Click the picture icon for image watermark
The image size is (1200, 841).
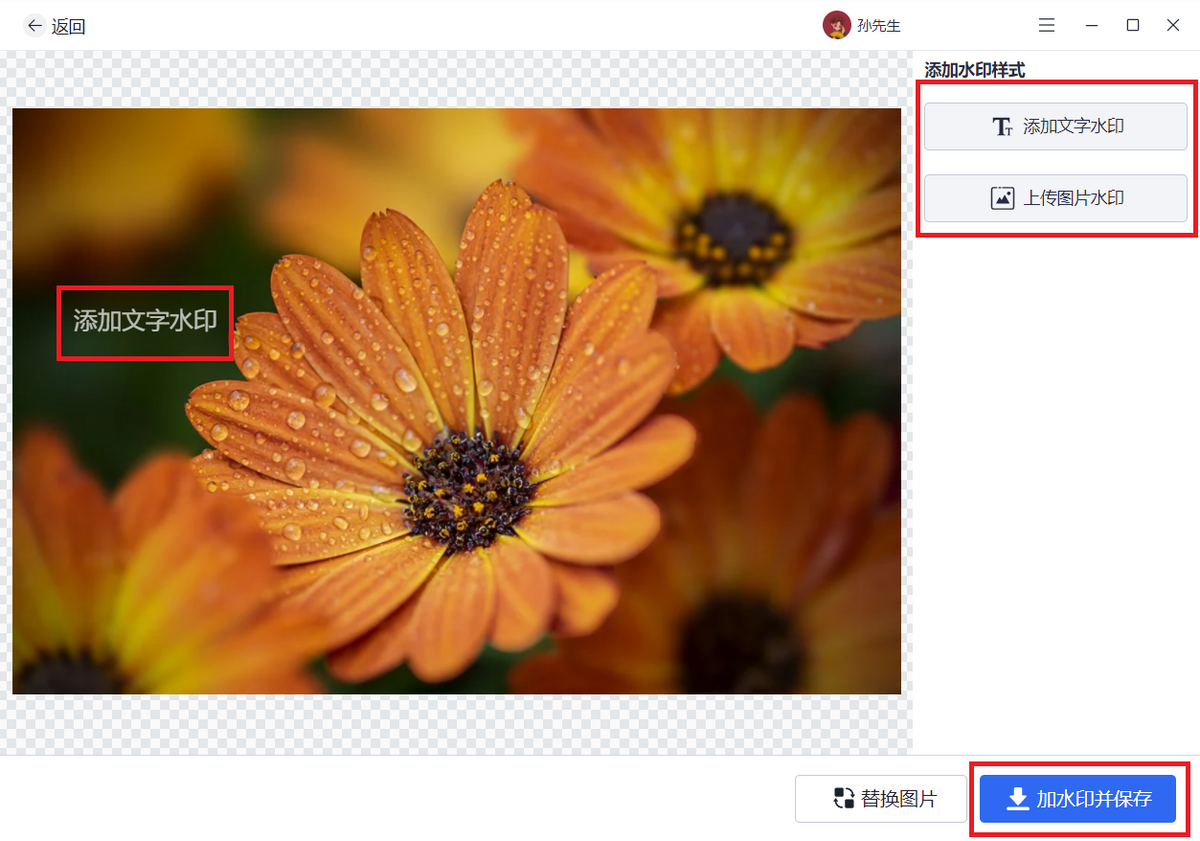click(1002, 198)
